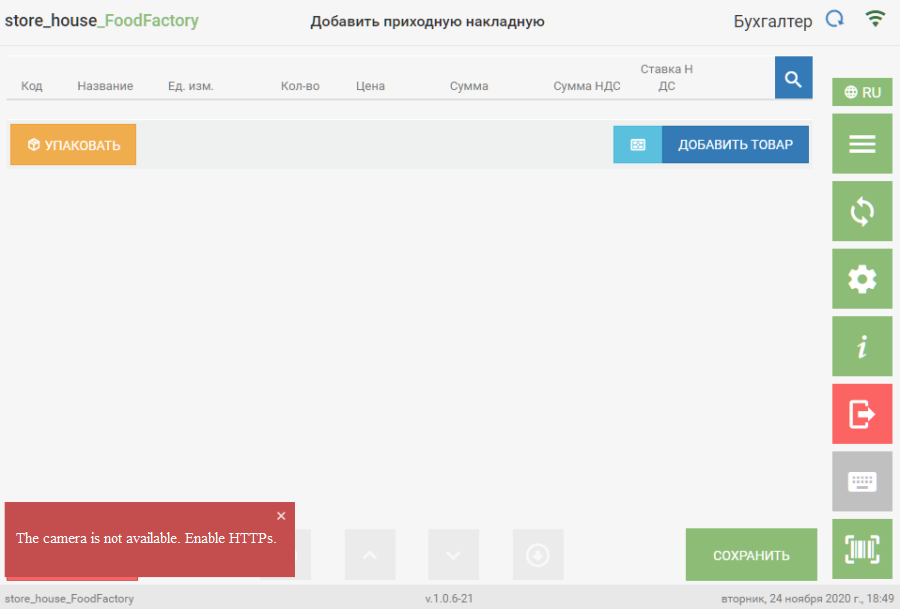Click the green sync arrows button
900x609 pixels.
coord(861,211)
